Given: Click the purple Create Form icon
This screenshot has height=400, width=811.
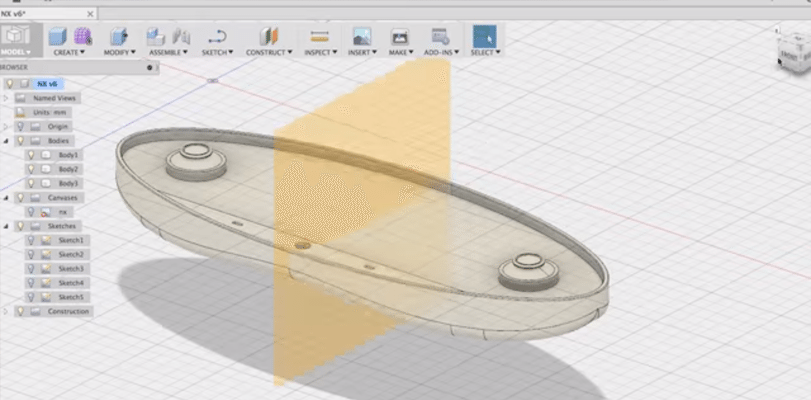Looking at the screenshot, I should [x=83, y=36].
